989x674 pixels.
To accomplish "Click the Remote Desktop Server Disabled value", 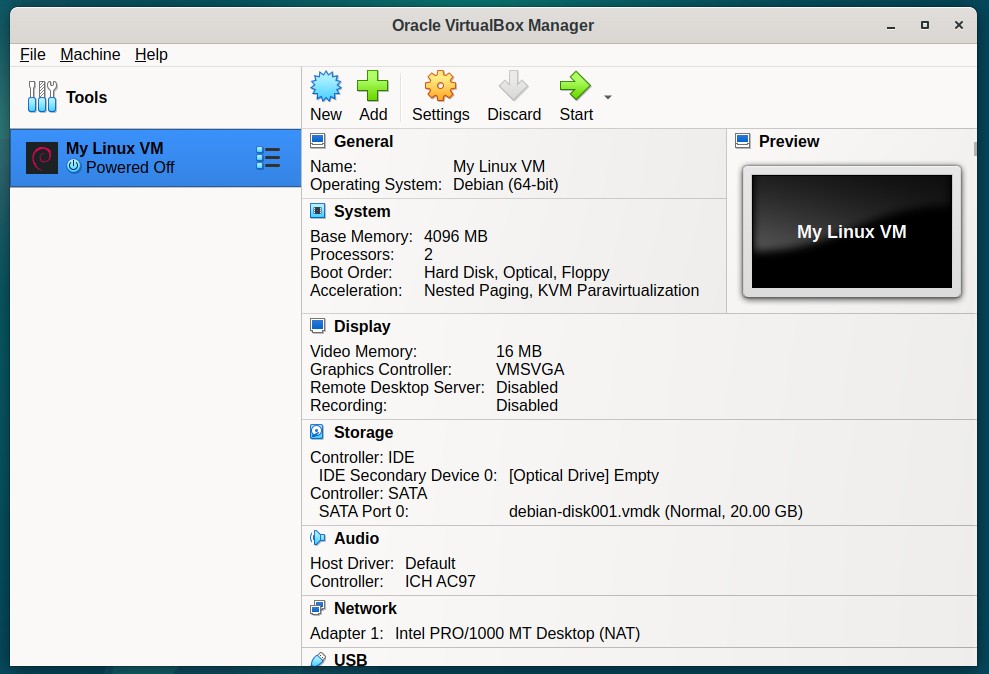I will coord(527,388).
